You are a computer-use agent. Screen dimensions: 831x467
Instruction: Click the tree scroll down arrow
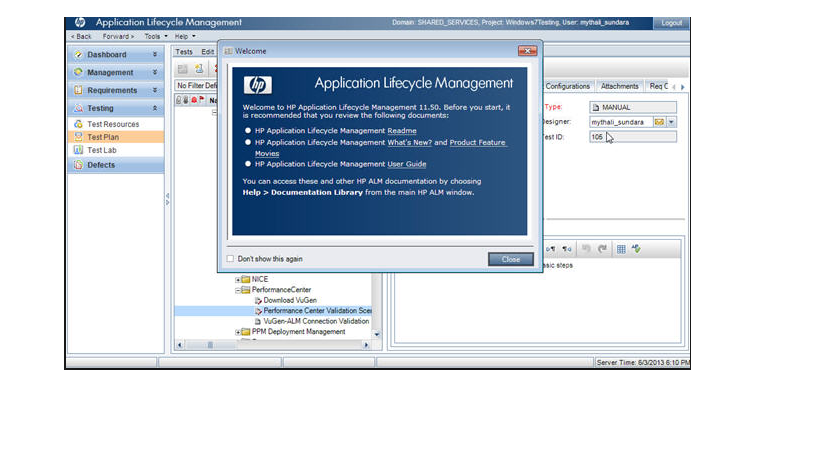pos(377,334)
